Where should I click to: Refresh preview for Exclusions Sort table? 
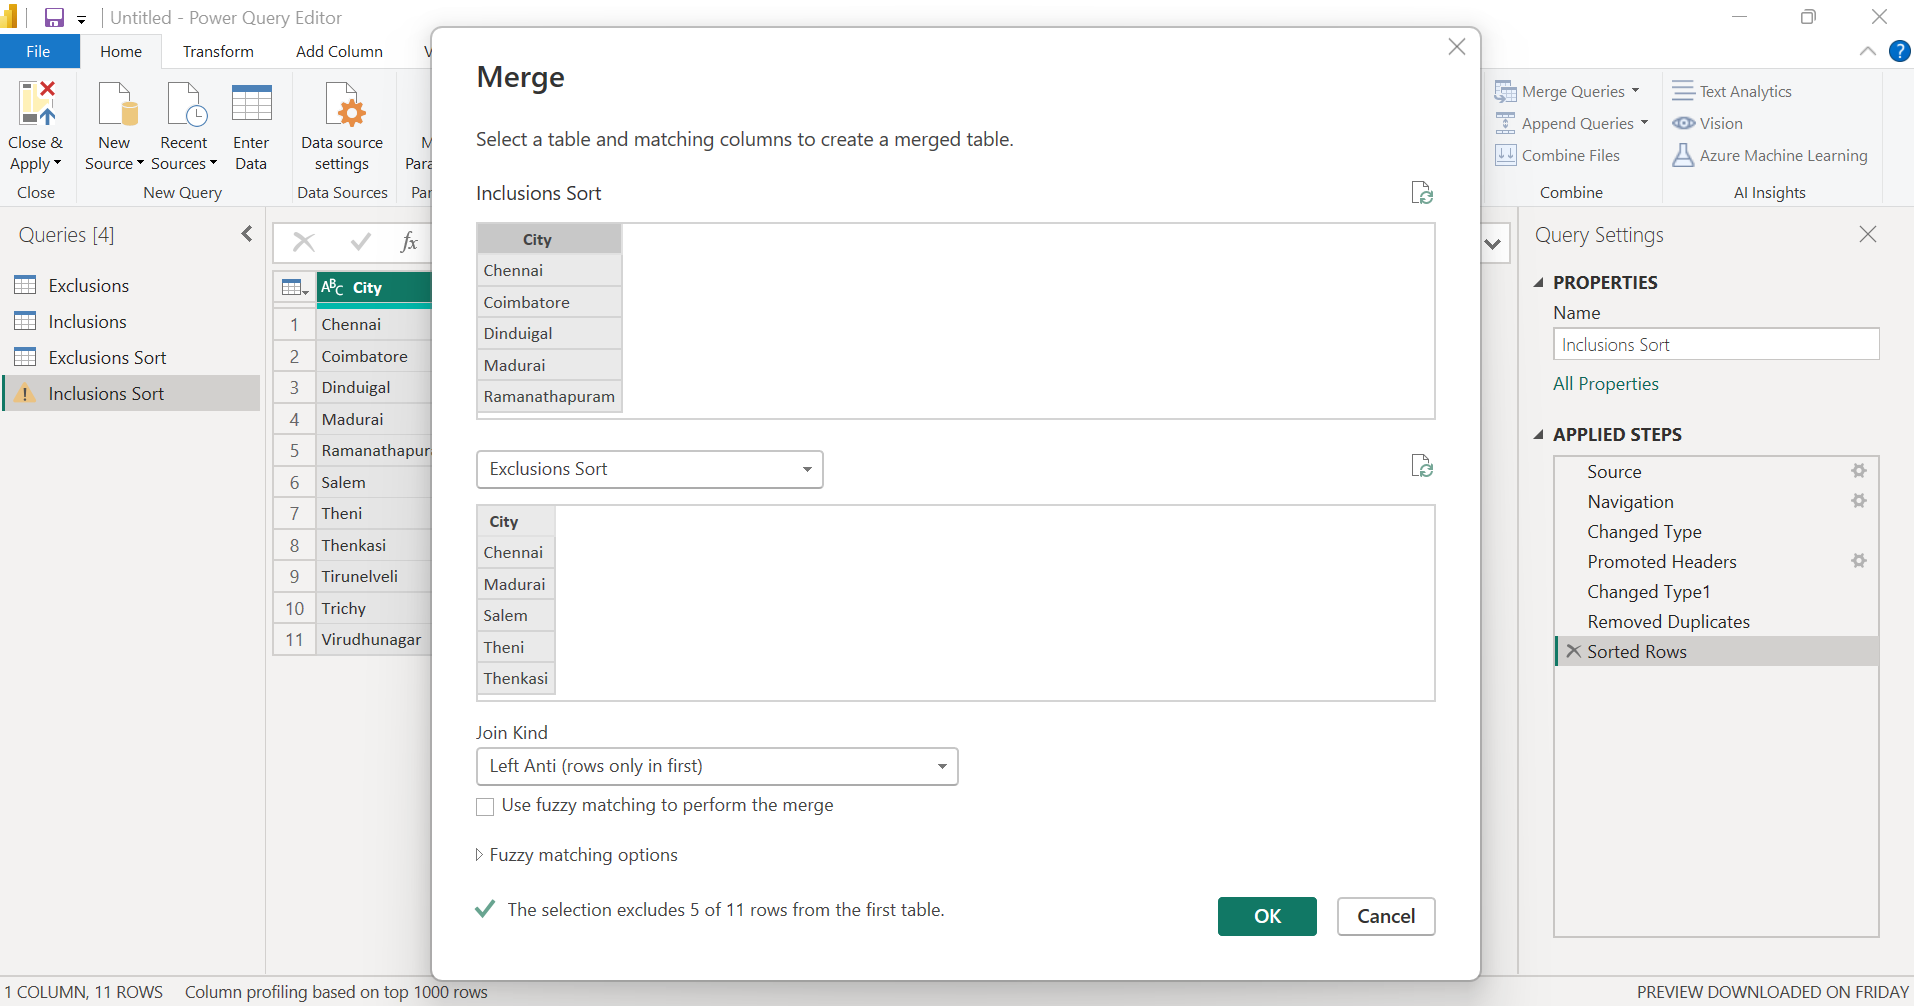click(1422, 466)
